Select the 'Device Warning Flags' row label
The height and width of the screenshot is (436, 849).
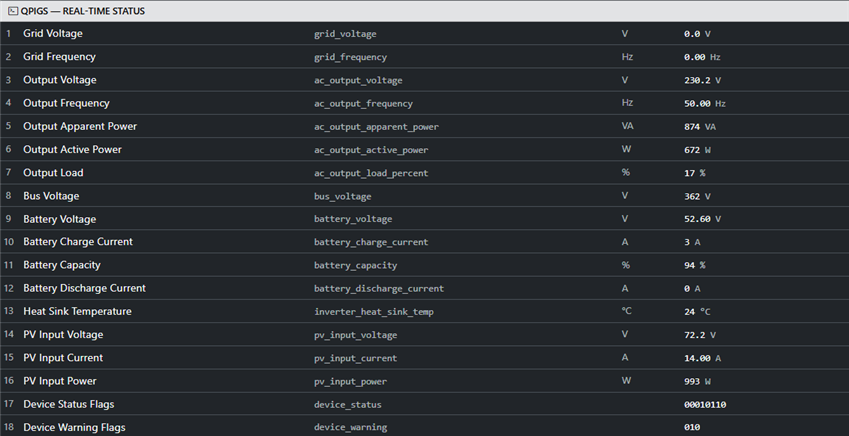point(74,428)
